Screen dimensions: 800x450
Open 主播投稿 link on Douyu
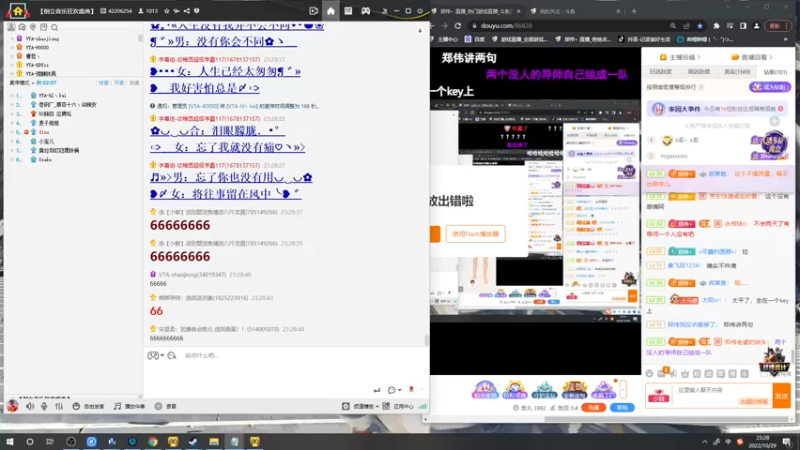click(680, 57)
